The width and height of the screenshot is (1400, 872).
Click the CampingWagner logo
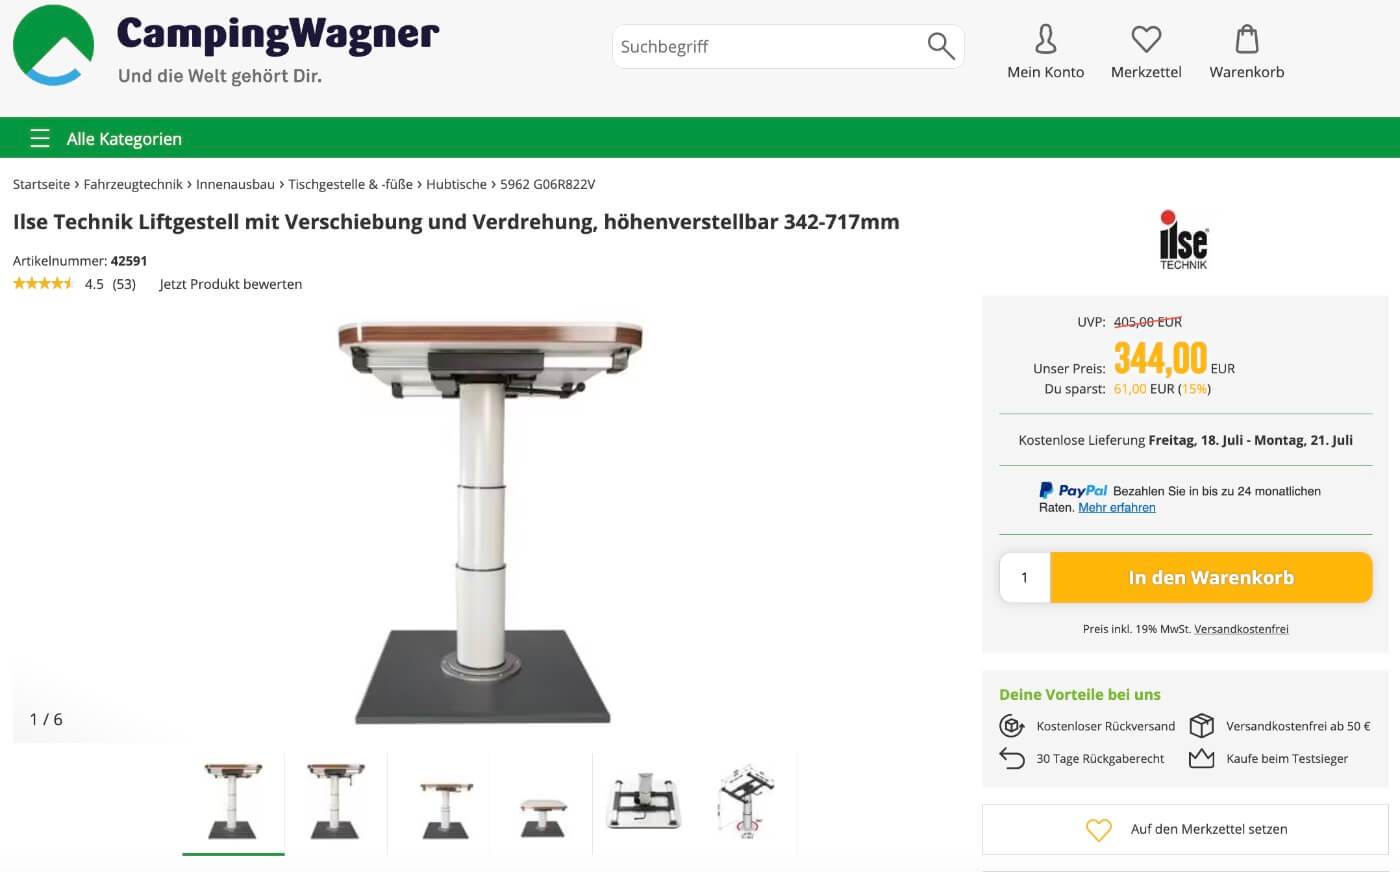[x=226, y=46]
